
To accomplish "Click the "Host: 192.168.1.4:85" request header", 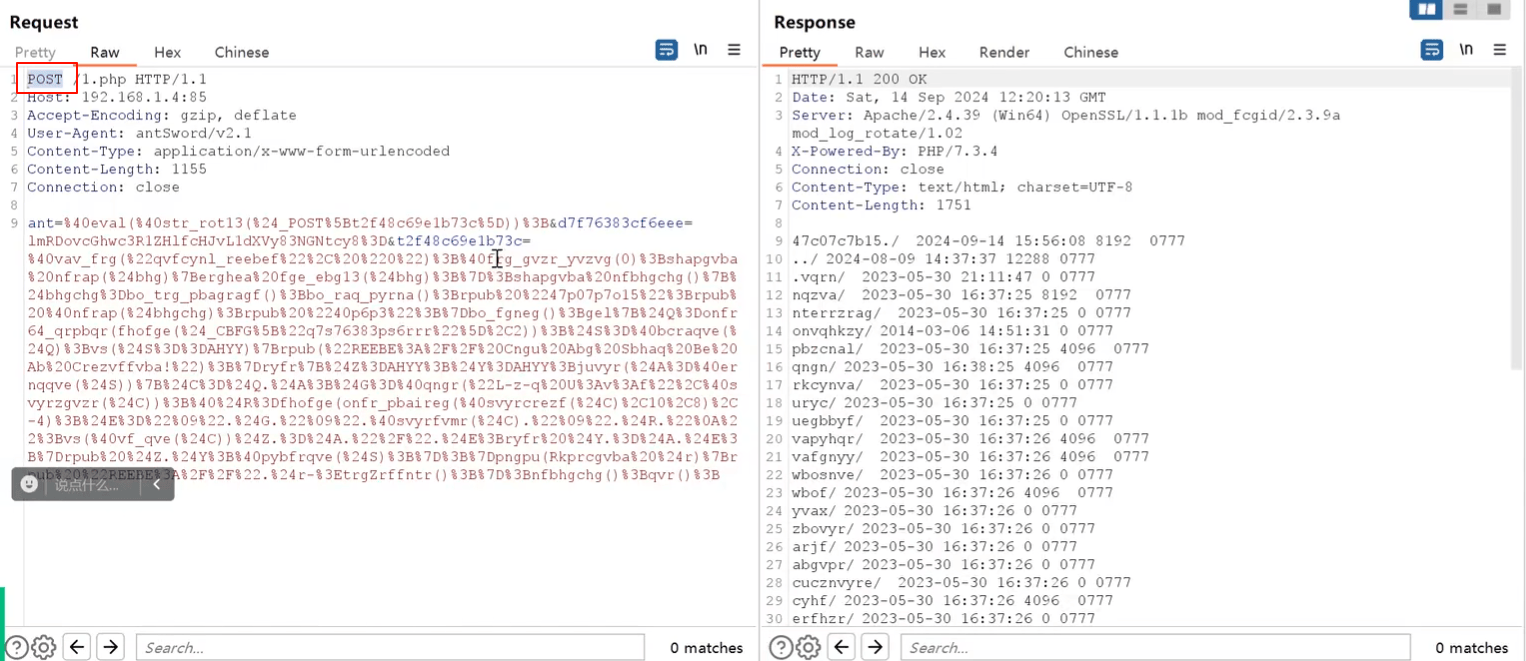I will point(117,97).
